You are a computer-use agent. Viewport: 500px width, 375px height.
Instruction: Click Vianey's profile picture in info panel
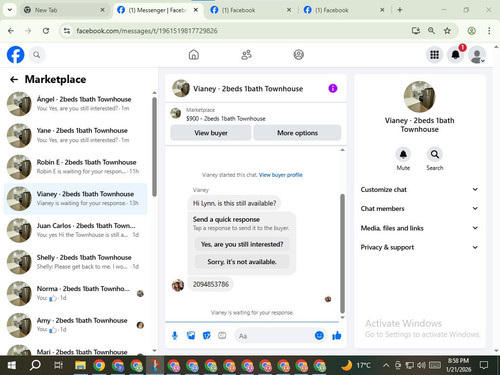coord(419,97)
